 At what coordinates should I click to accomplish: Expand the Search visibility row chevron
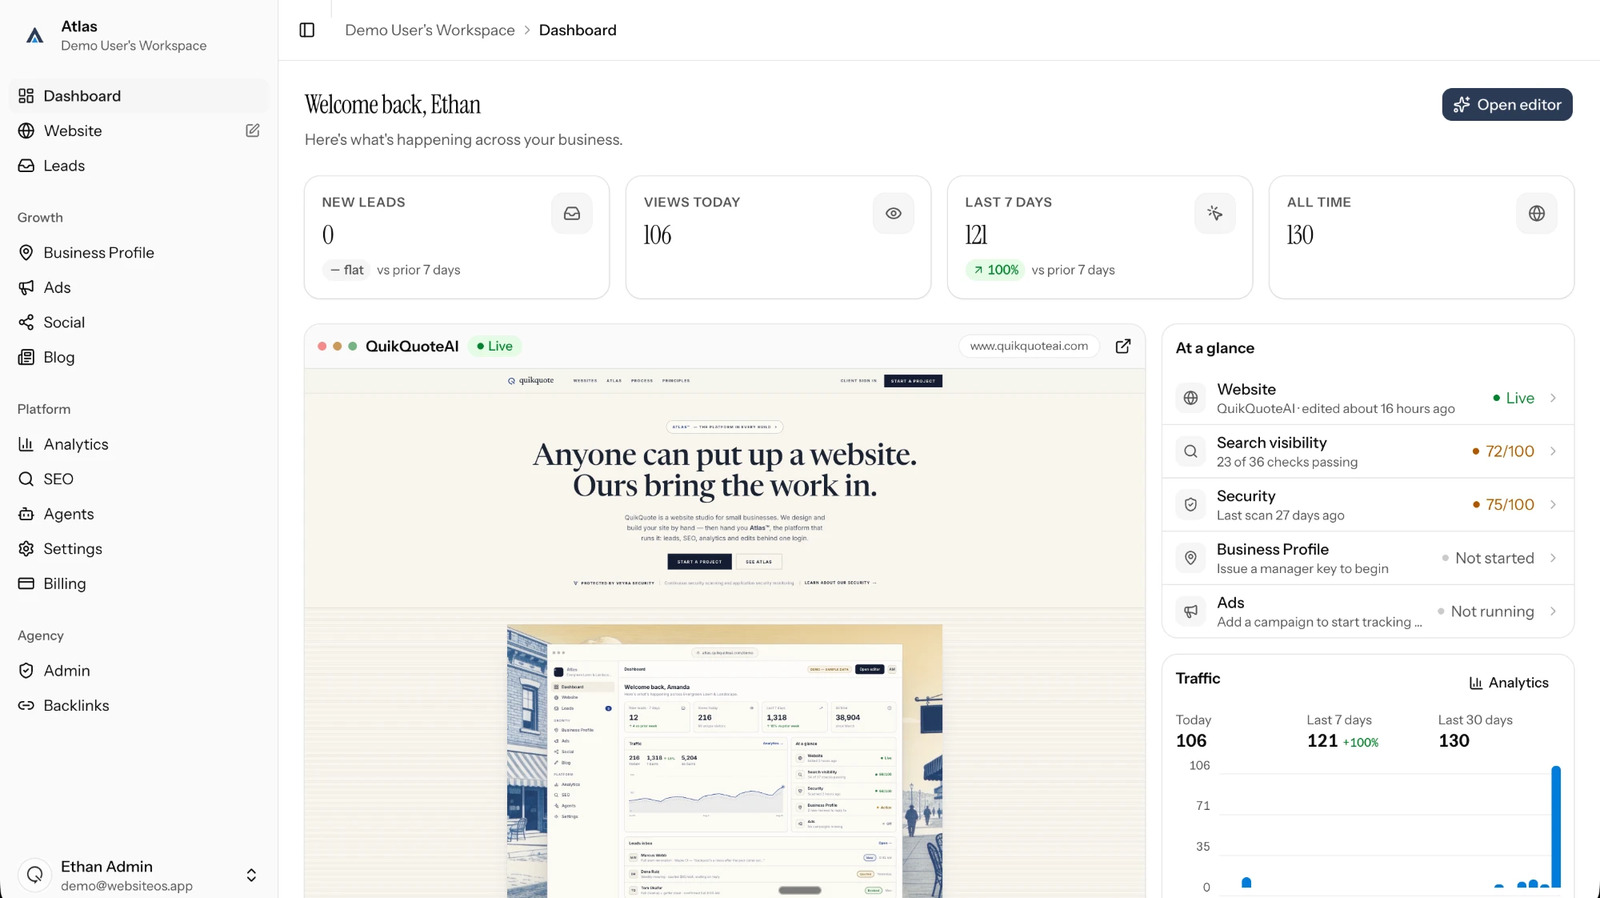point(1553,451)
